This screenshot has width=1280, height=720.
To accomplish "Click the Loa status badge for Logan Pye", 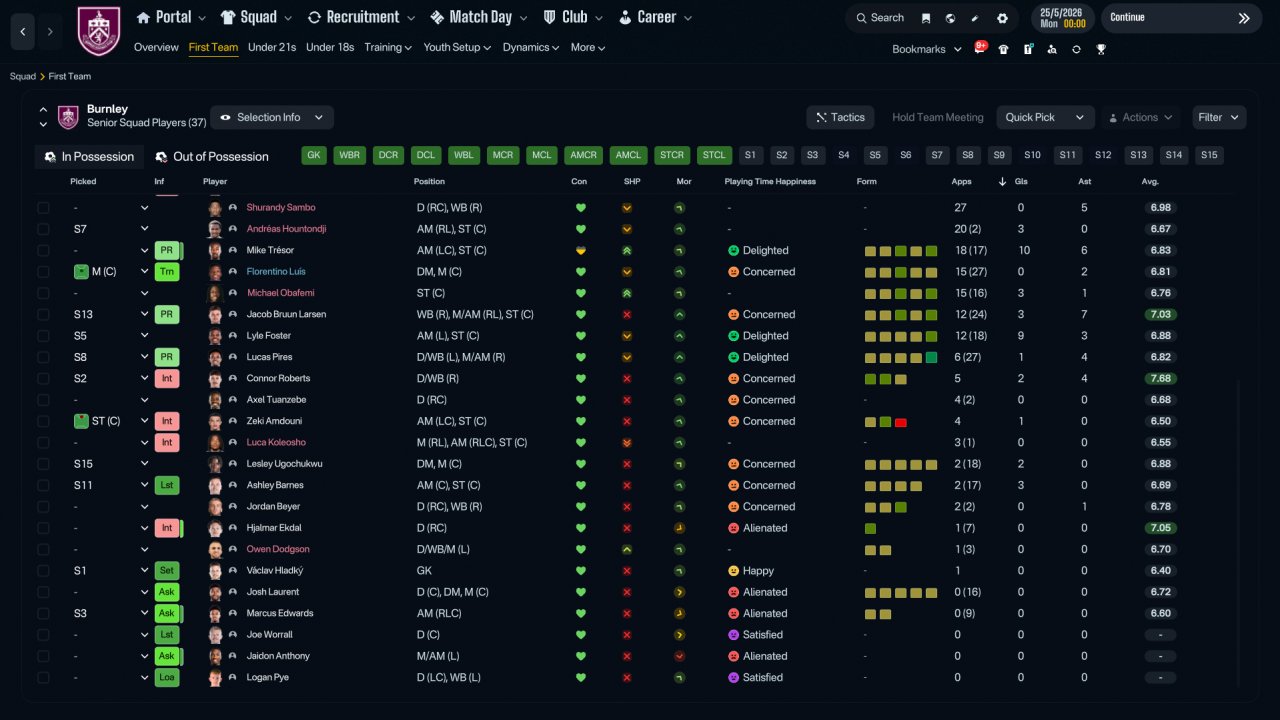I will tap(167, 678).
